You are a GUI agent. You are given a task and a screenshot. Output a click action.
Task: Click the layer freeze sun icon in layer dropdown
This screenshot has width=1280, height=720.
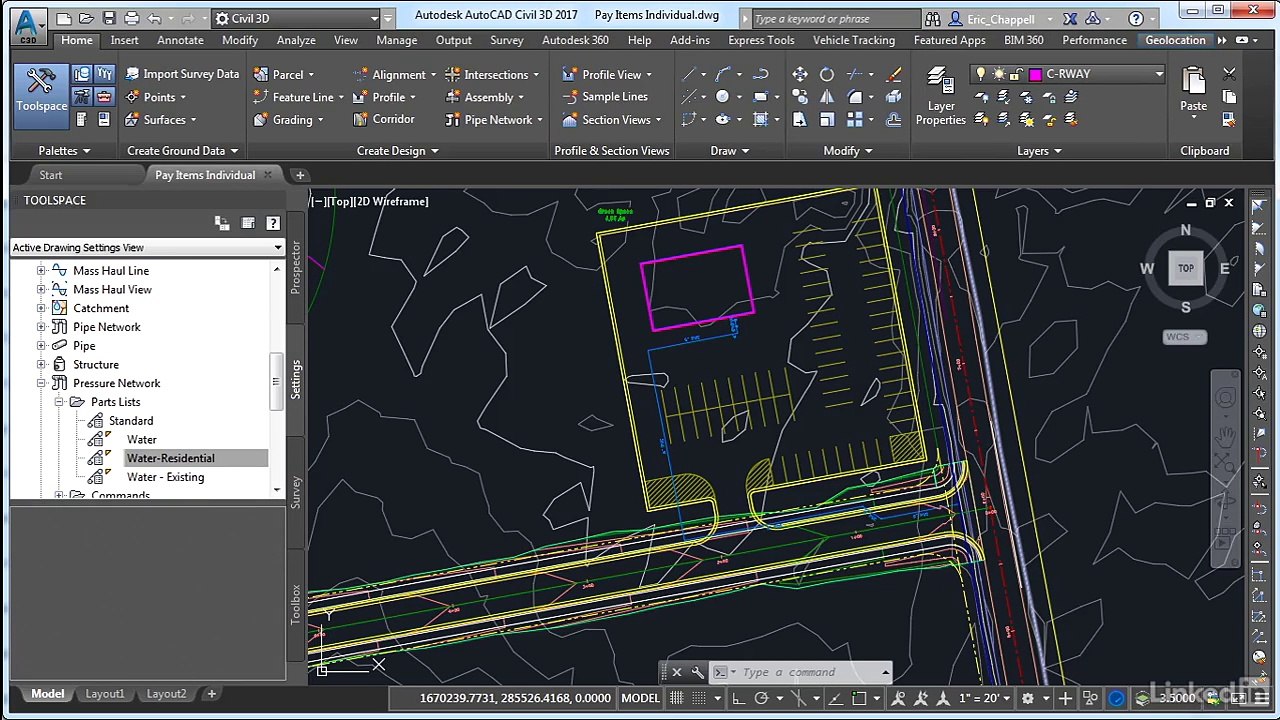pos(998,74)
